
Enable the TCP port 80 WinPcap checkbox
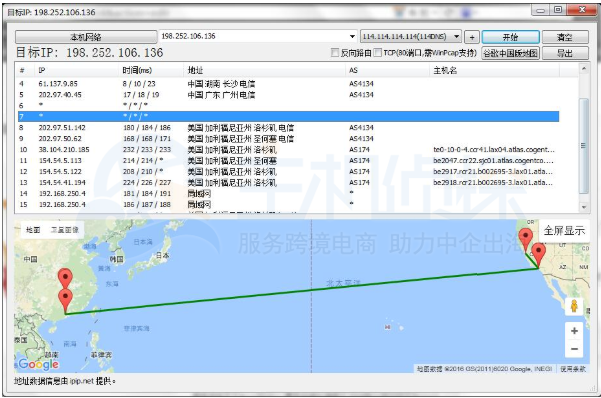(378, 53)
